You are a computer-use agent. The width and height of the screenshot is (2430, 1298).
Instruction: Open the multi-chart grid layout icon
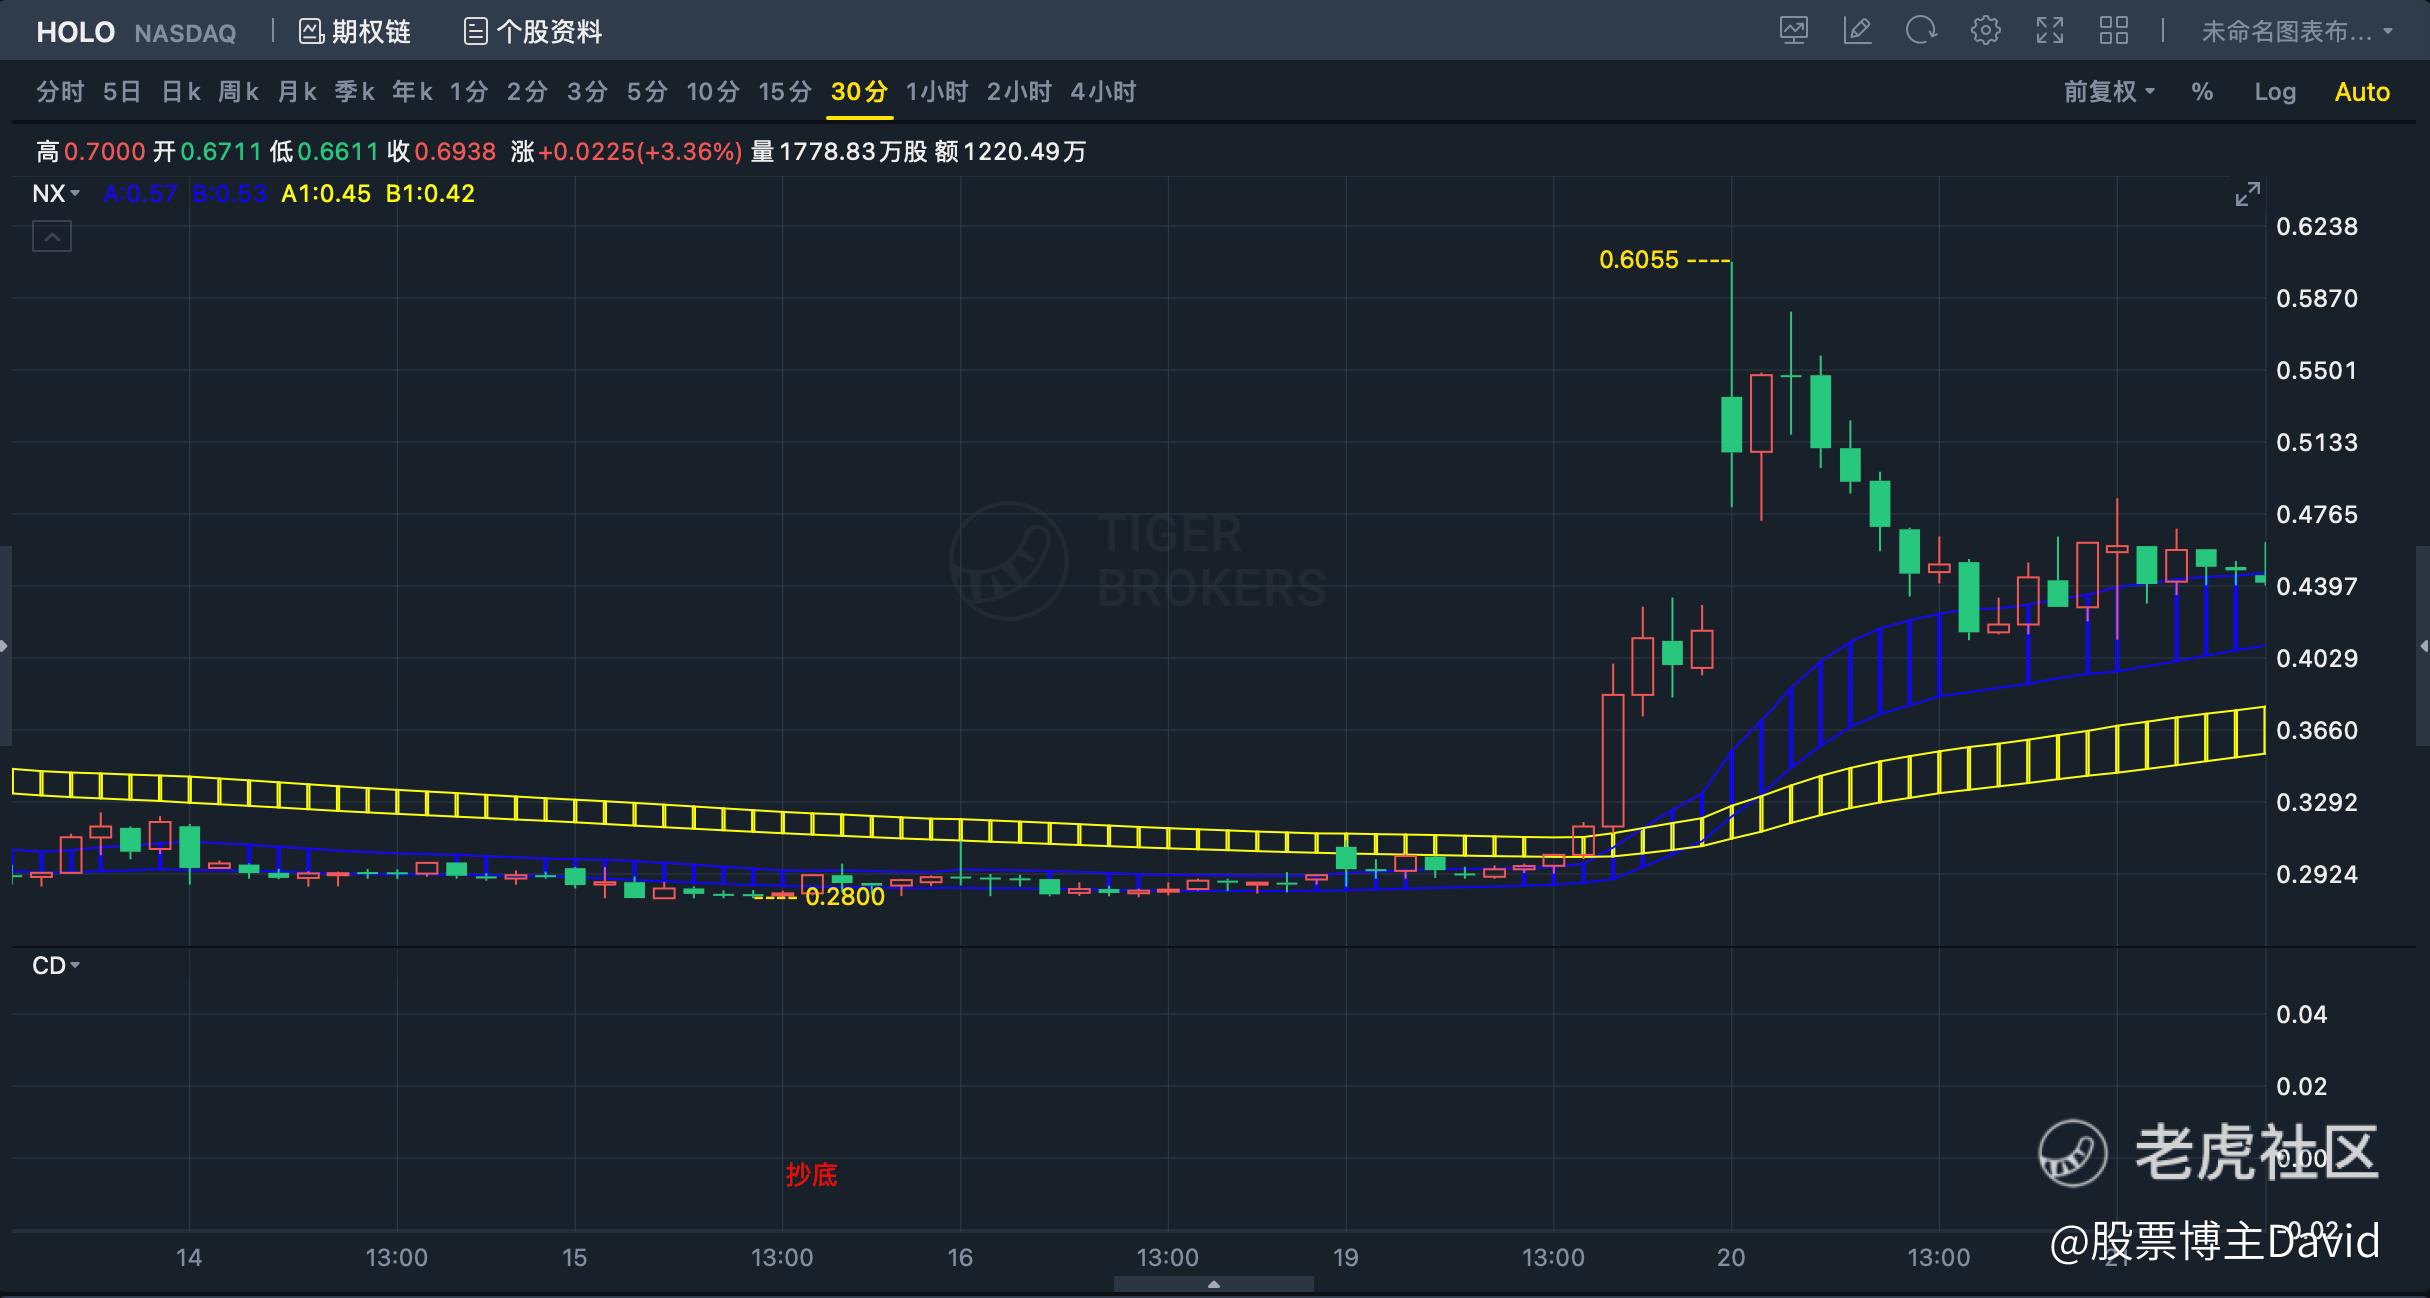2113,31
